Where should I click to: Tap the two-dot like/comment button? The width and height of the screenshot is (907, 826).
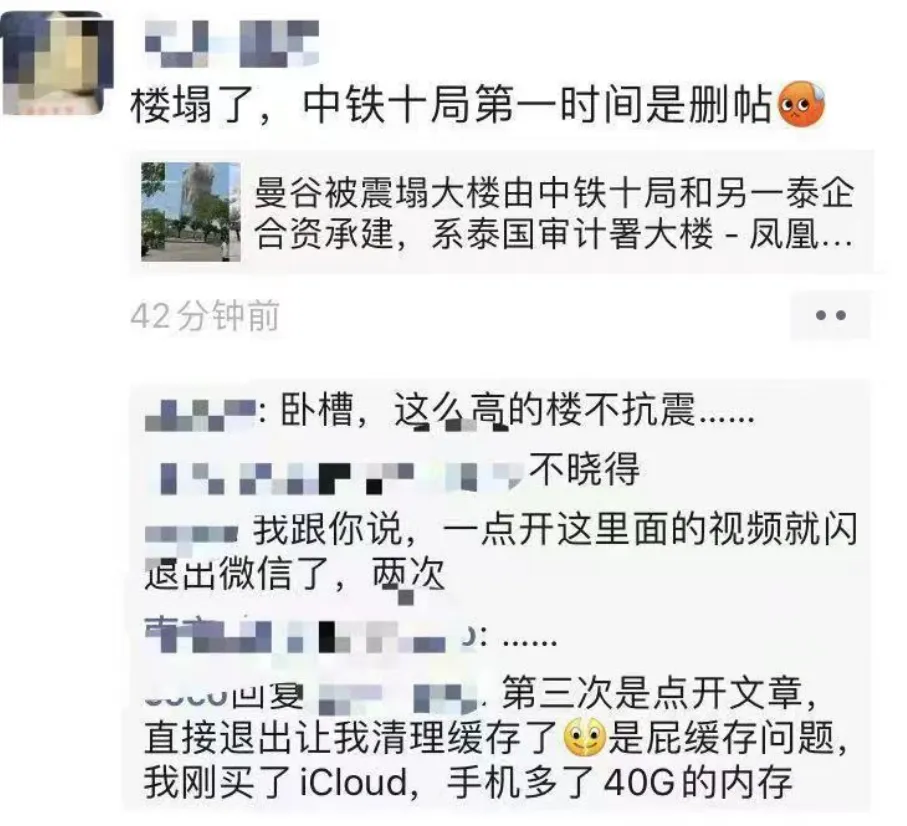(830, 315)
